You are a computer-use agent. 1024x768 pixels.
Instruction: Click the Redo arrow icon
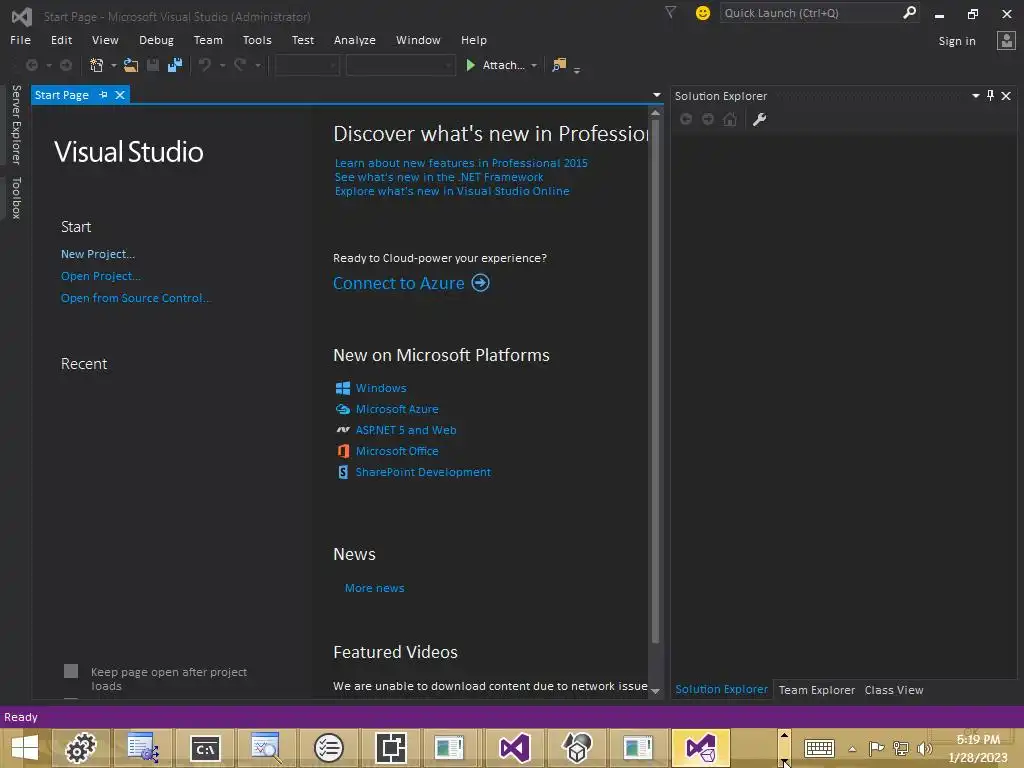tap(240, 65)
